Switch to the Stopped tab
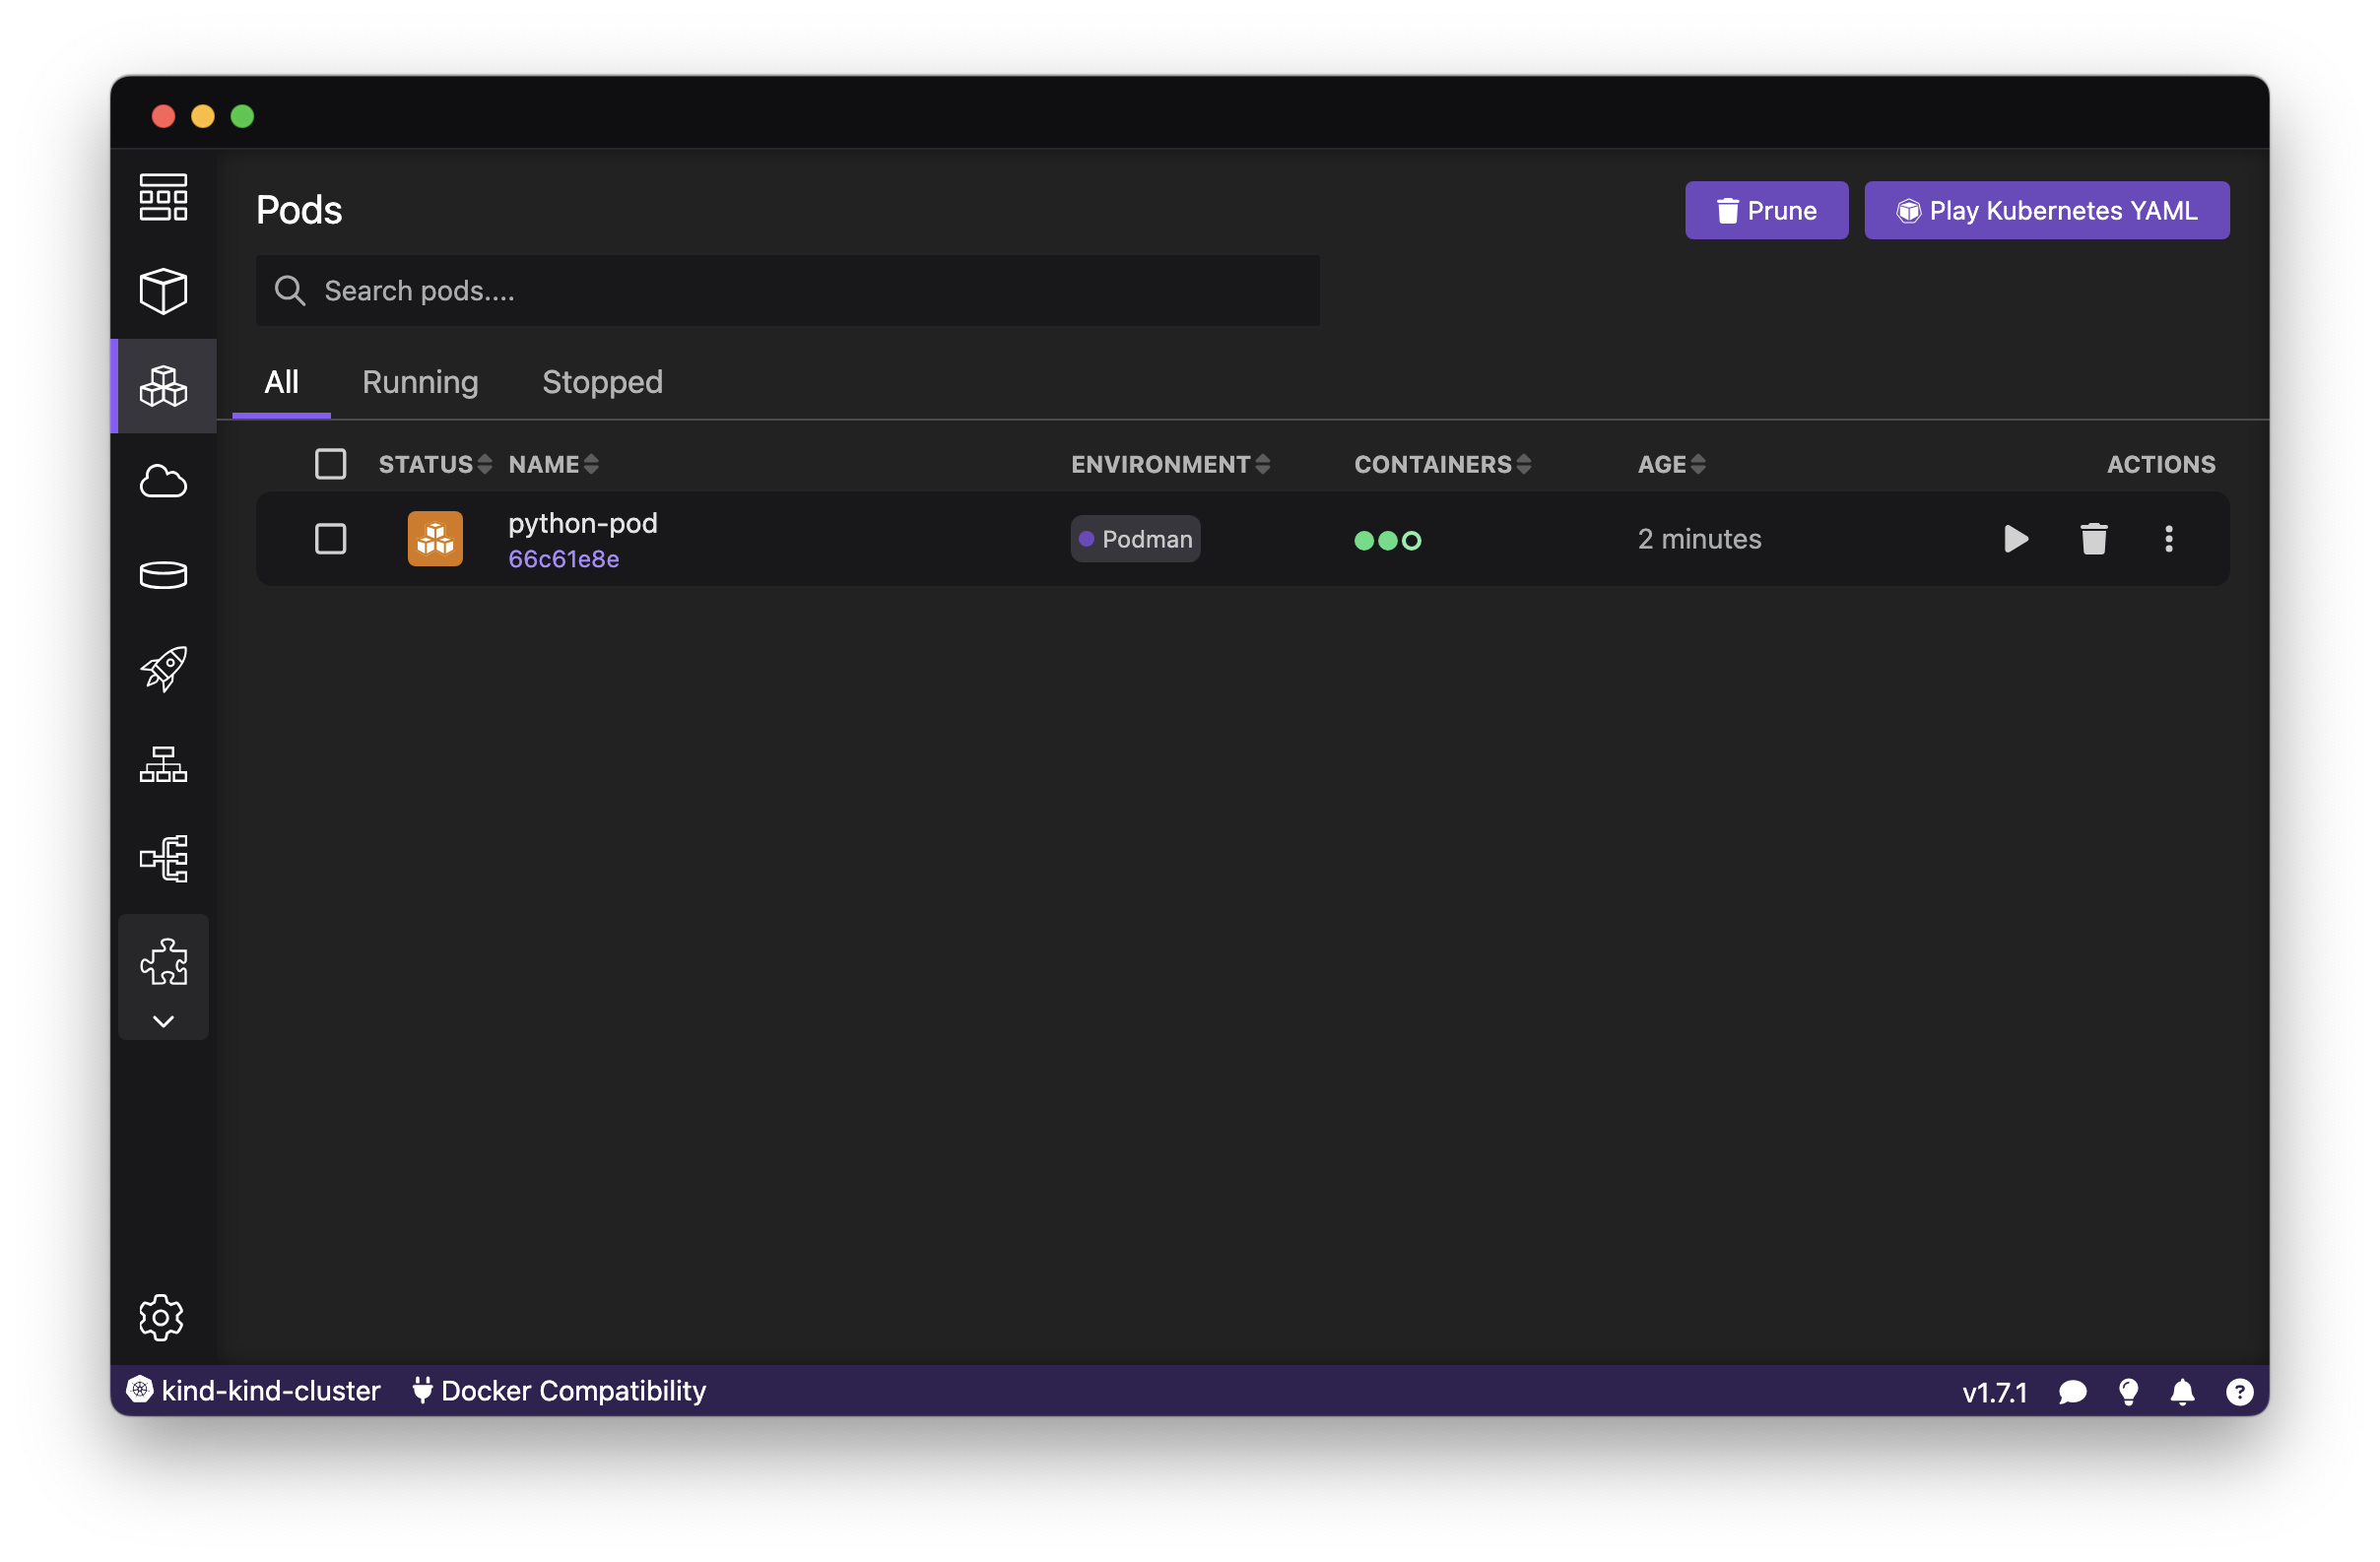The height and width of the screenshot is (1562, 2380). pyautogui.click(x=602, y=382)
